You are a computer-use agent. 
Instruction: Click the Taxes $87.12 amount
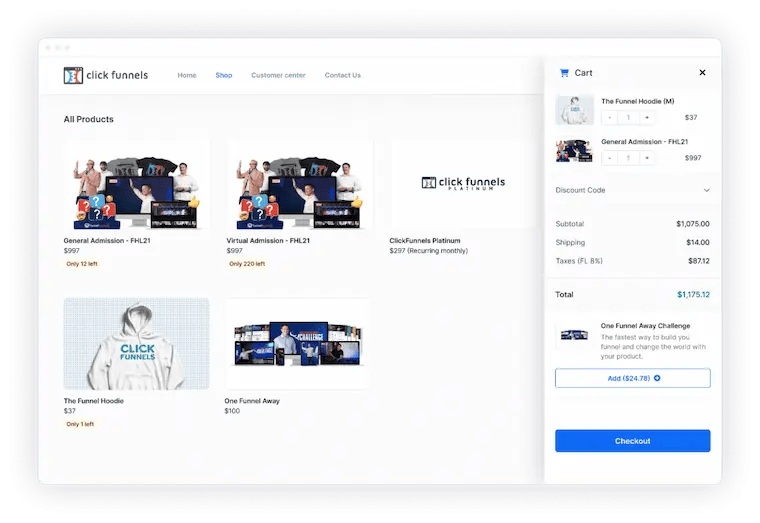click(698, 261)
